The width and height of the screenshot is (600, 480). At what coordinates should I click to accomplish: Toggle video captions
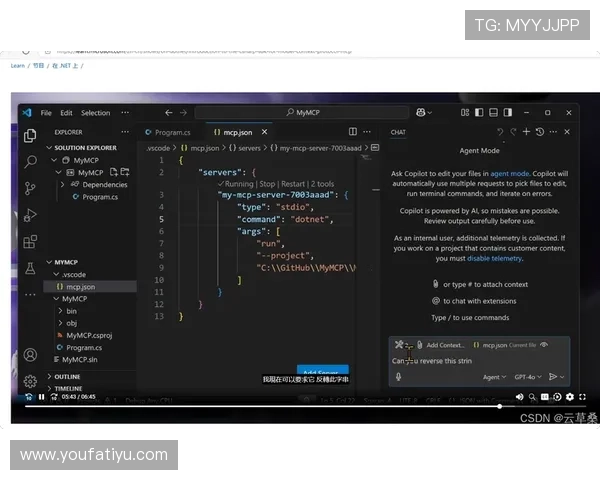pos(545,397)
